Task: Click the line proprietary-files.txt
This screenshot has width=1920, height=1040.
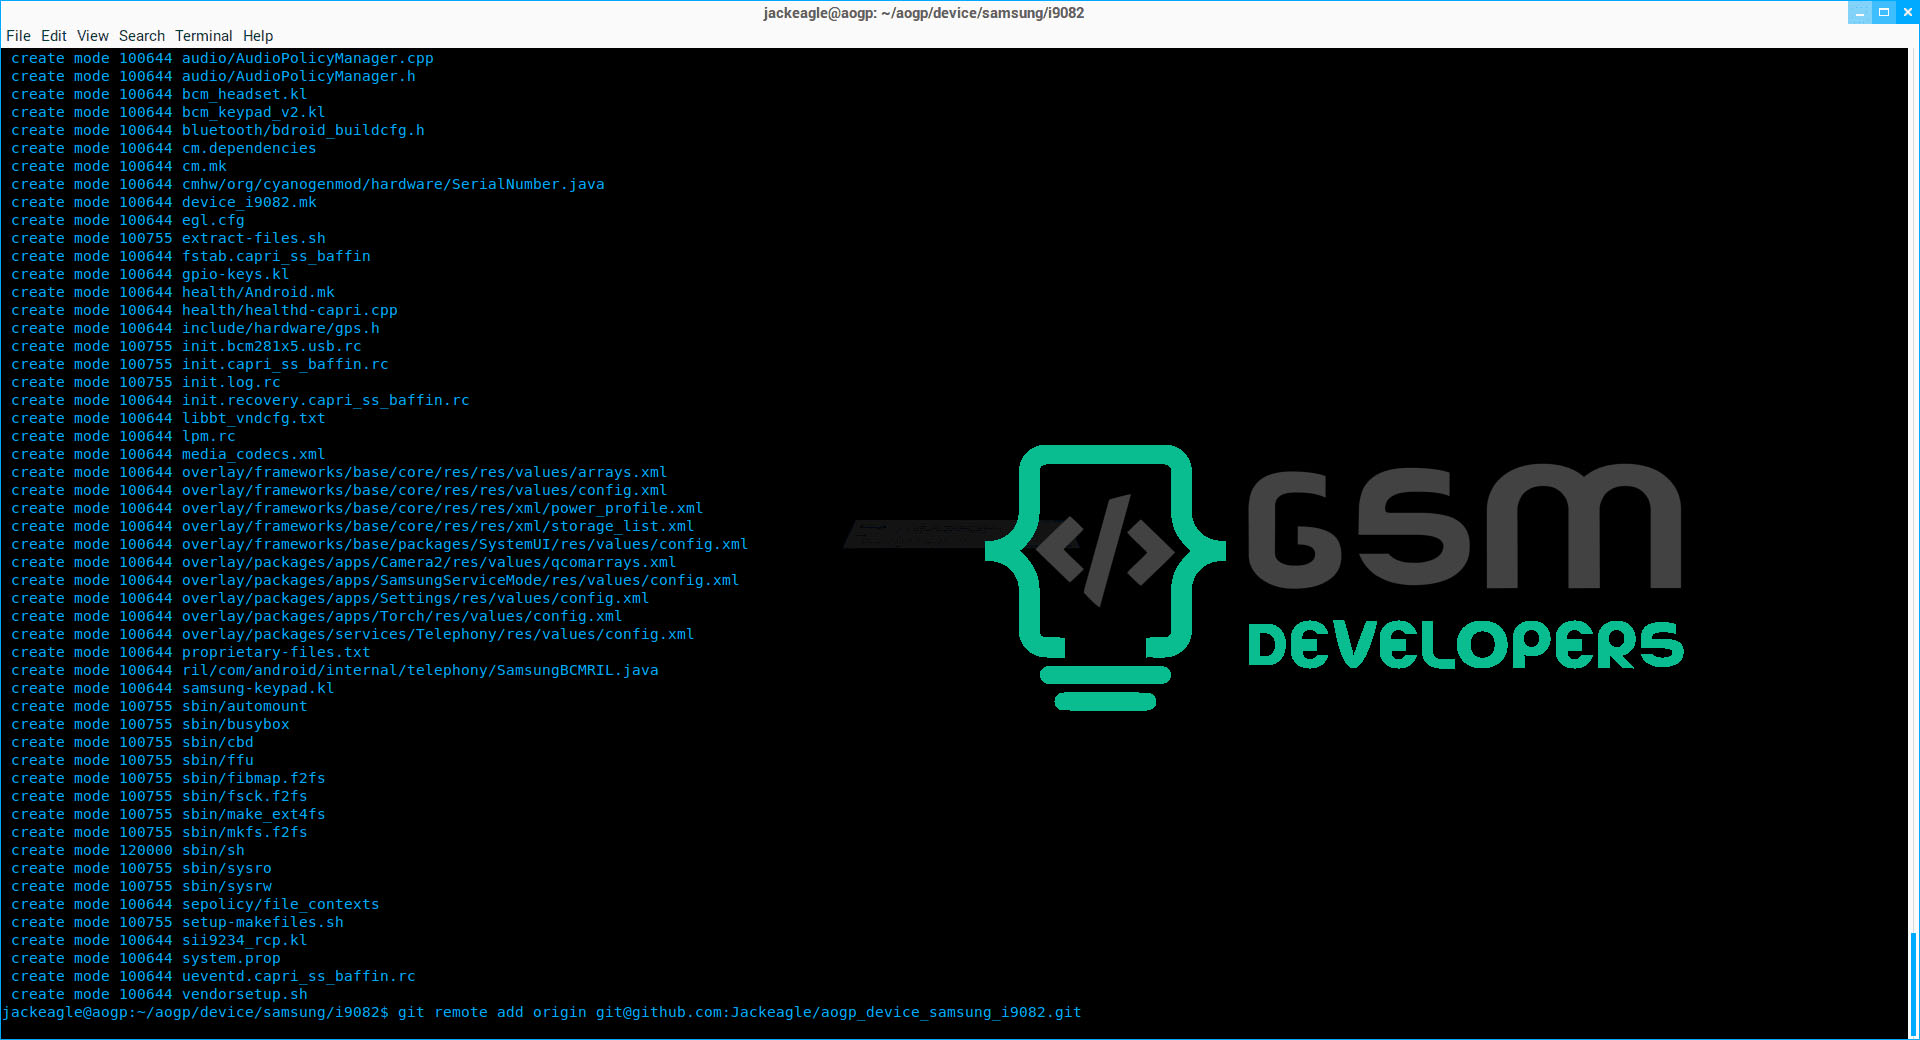Action: click(191, 653)
